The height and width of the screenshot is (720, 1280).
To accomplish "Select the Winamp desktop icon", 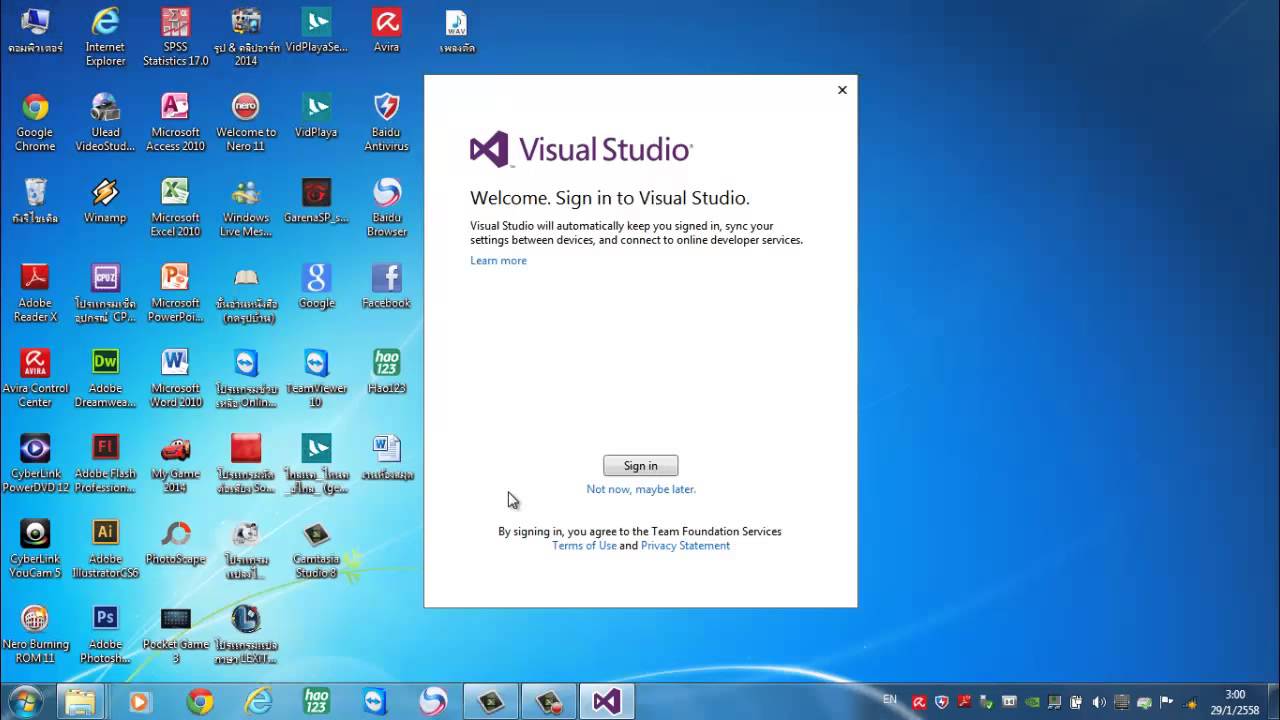I will pyautogui.click(x=105, y=200).
